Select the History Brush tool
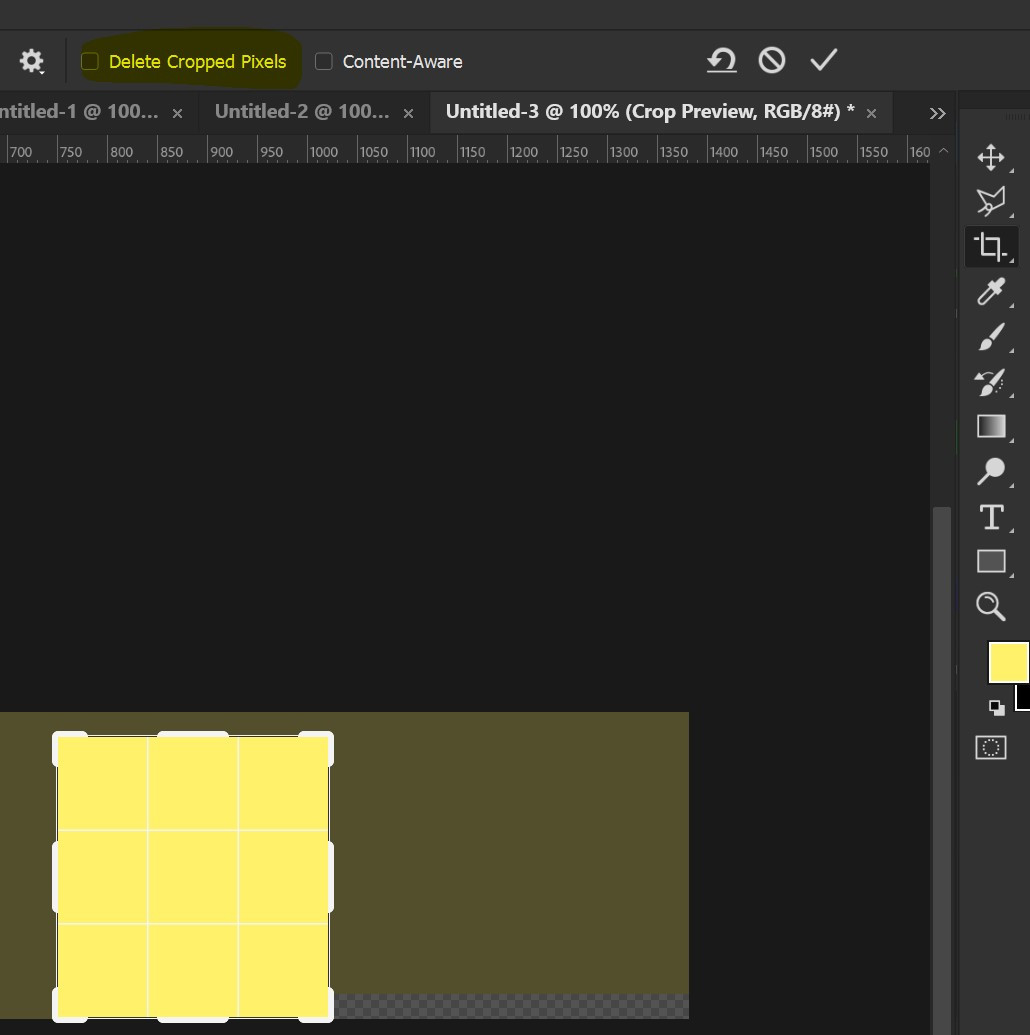Viewport: 1030px width, 1035px height. point(990,382)
